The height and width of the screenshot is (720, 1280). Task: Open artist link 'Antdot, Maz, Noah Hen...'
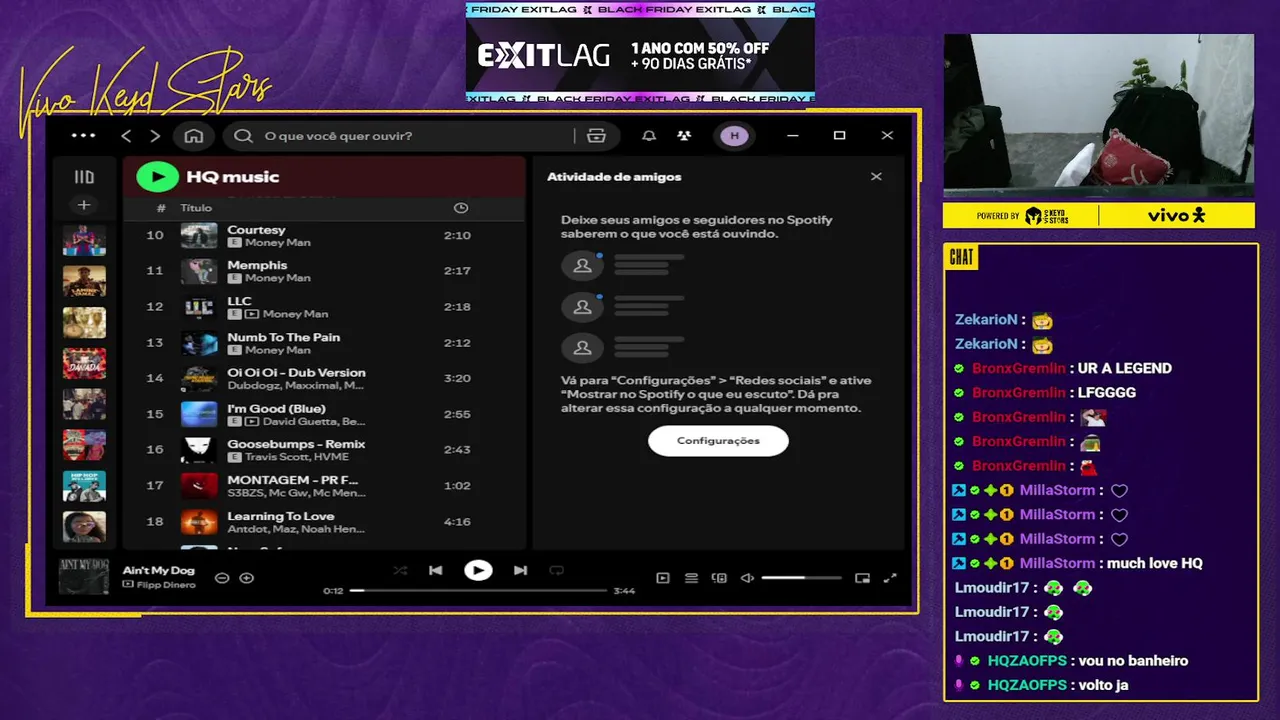tap(295, 529)
